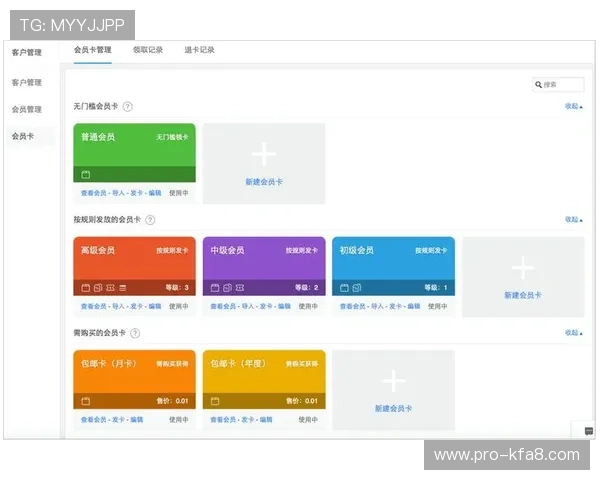Click 售价: 0.01 on 包邮卡（月卡） card

(x=172, y=401)
